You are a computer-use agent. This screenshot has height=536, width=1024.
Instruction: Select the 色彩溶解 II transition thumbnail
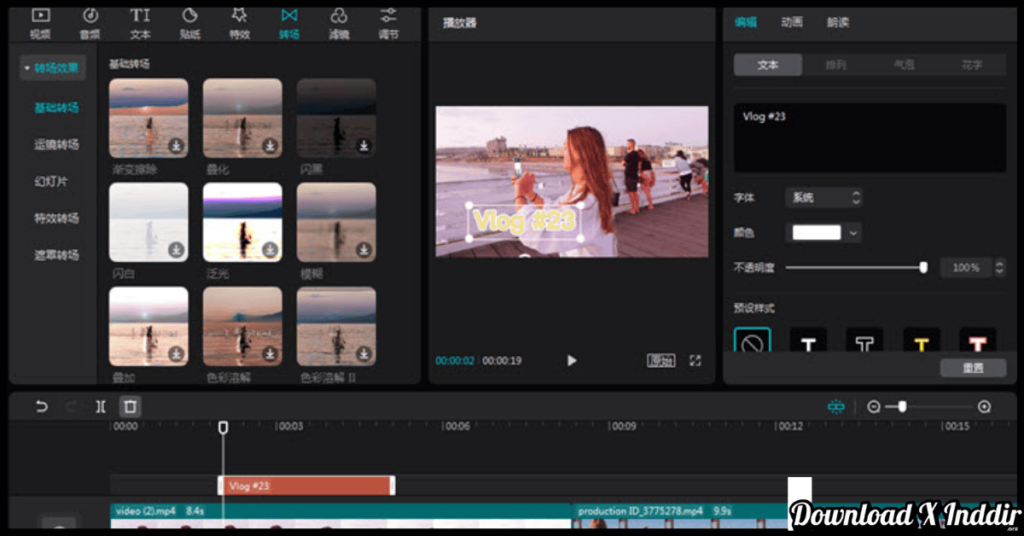click(x=336, y=326)
